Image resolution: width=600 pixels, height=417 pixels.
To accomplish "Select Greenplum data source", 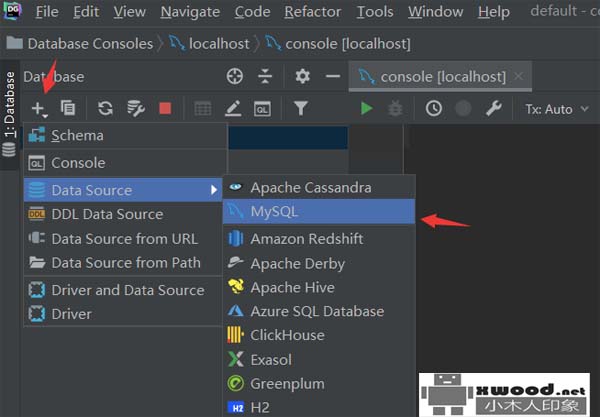I will [x=319, y=384].
